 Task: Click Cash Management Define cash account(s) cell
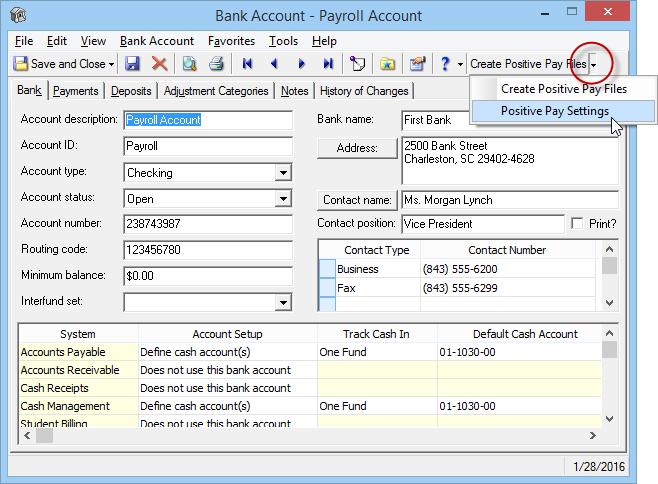point(228,406)
